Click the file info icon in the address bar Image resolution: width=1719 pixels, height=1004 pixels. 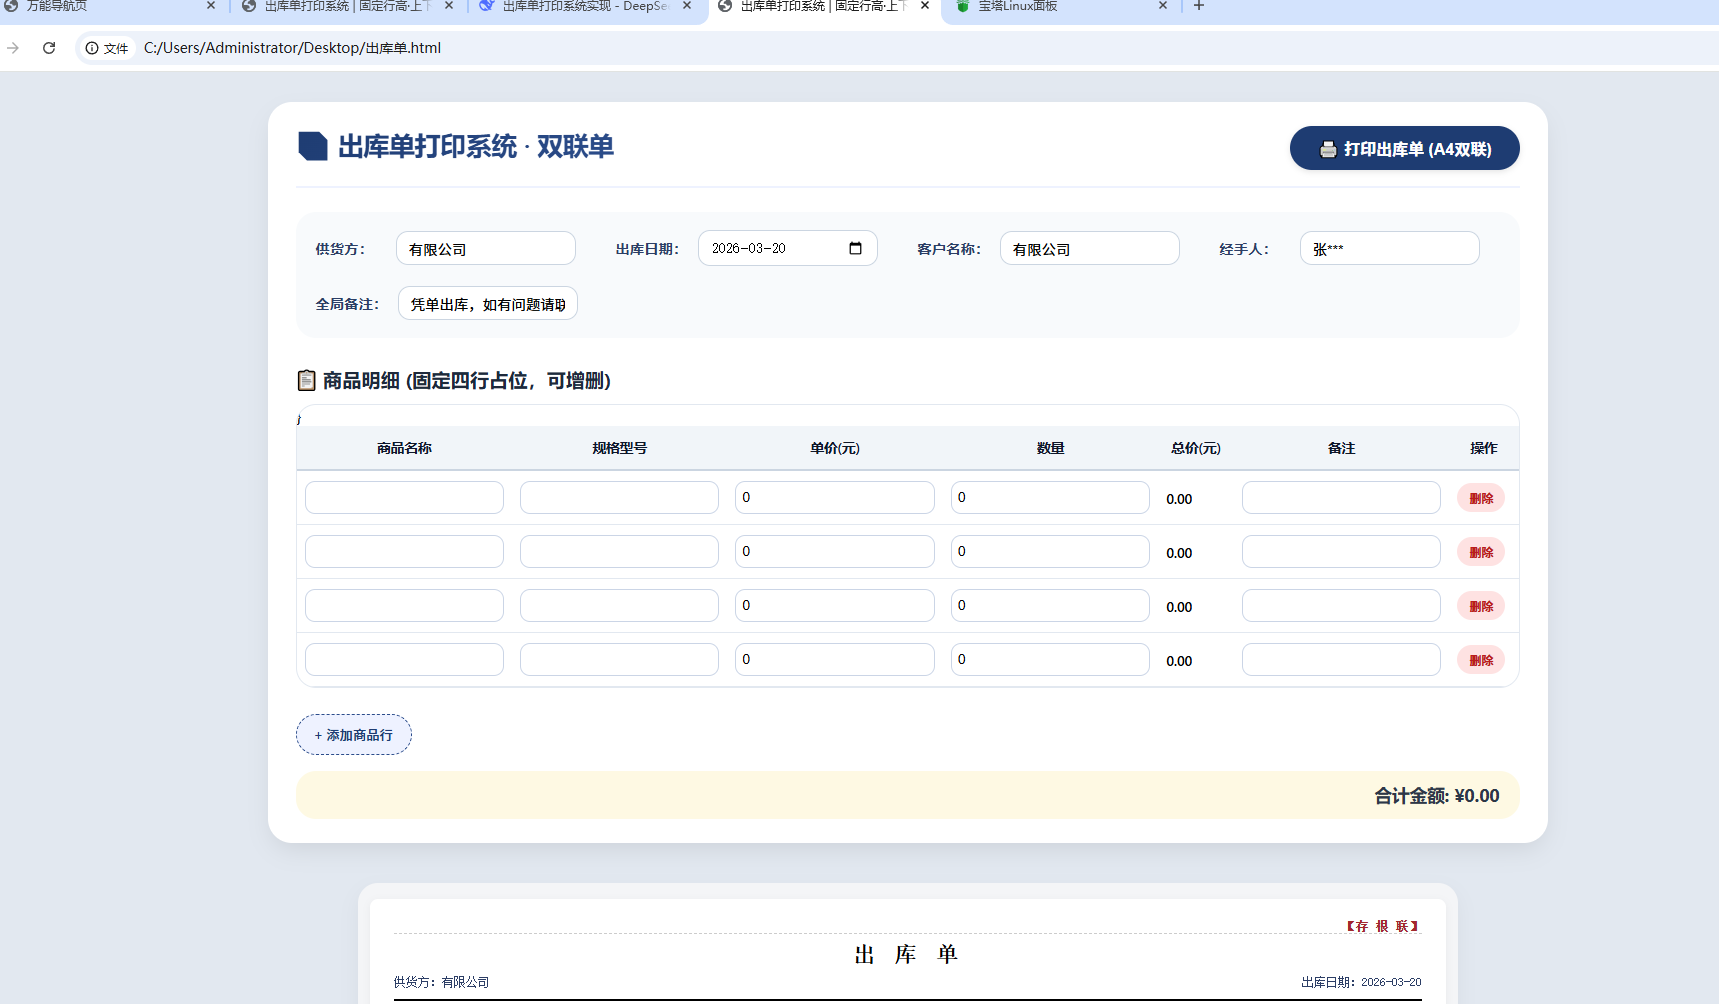point(91,47)
